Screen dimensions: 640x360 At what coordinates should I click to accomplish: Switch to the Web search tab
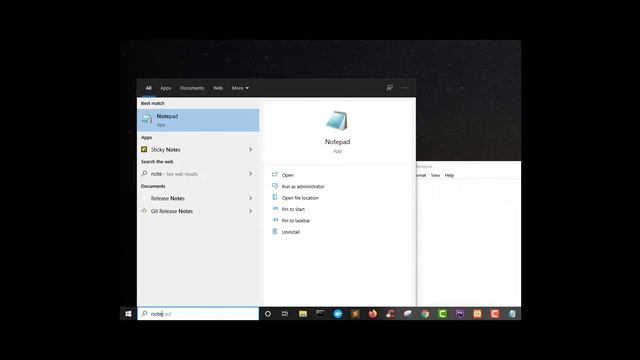click(218, 88)
